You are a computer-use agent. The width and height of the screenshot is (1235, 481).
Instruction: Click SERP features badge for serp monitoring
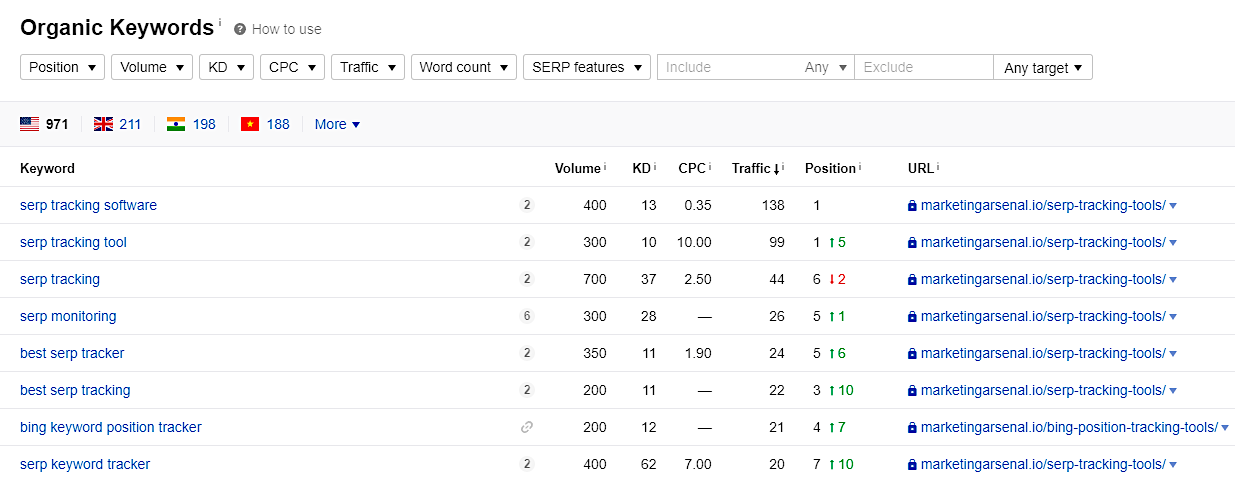tap(527, 316)
